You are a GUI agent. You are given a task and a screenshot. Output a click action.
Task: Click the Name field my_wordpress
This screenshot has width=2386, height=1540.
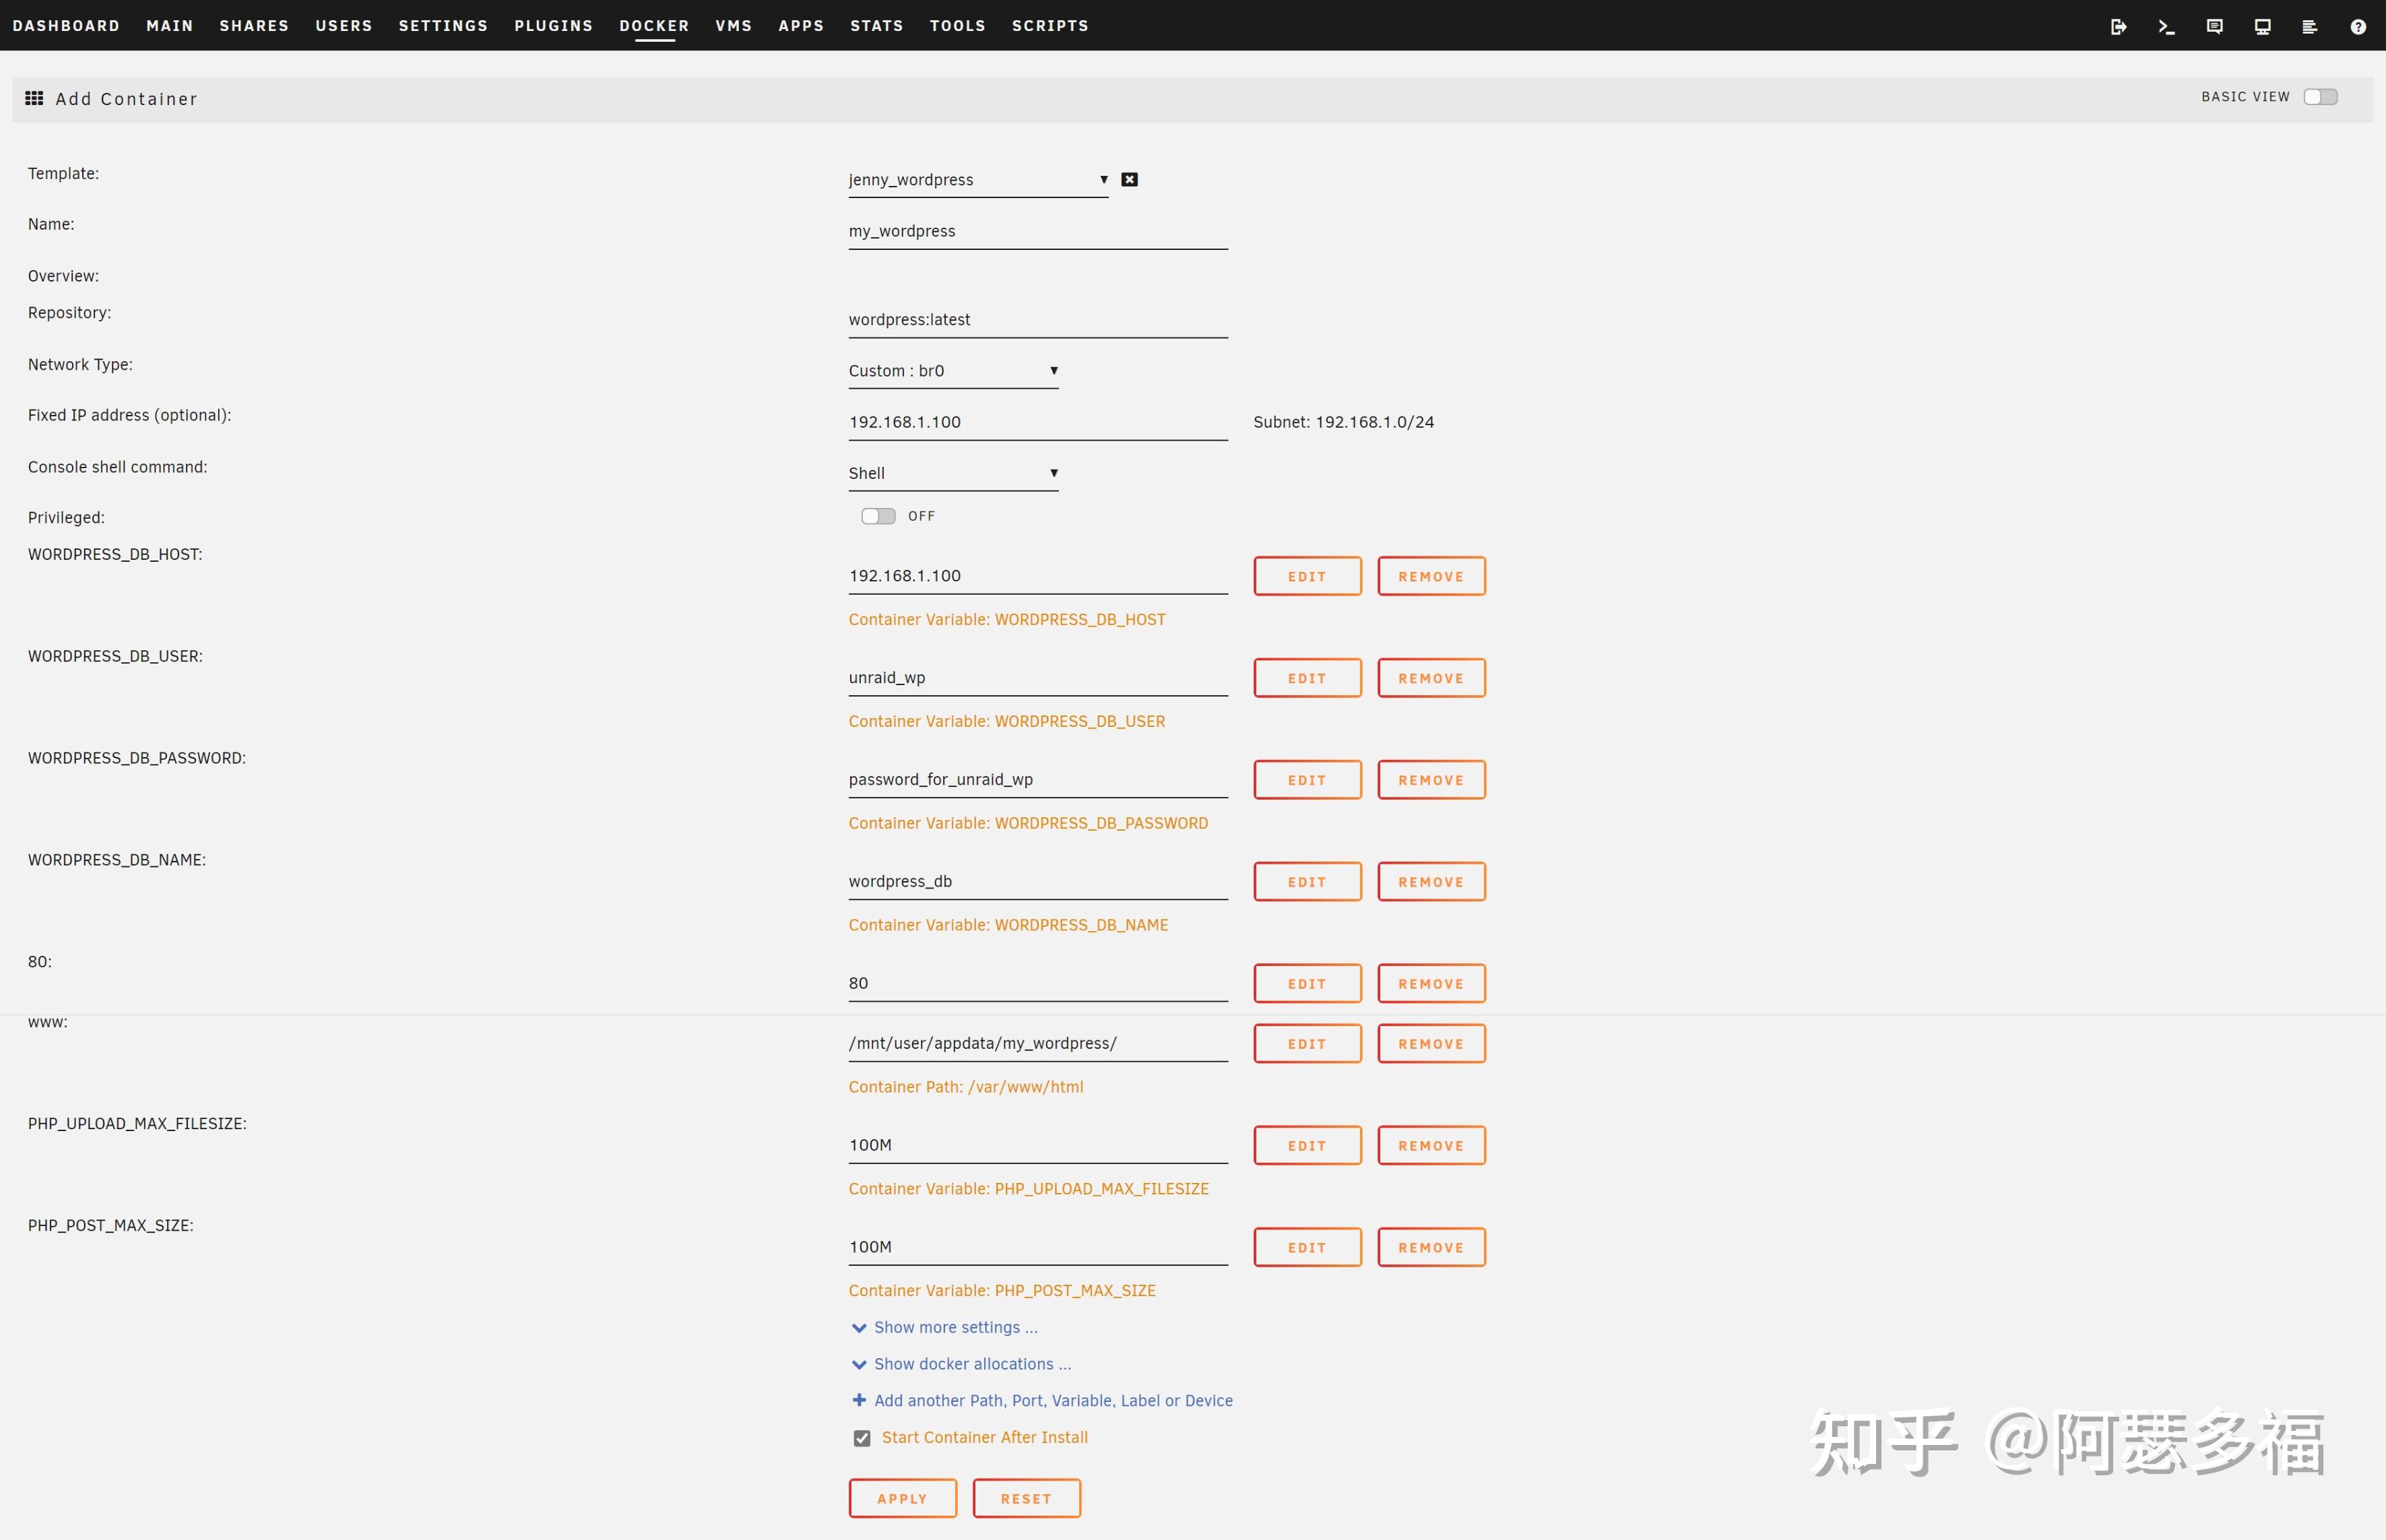click(1038, 232)
